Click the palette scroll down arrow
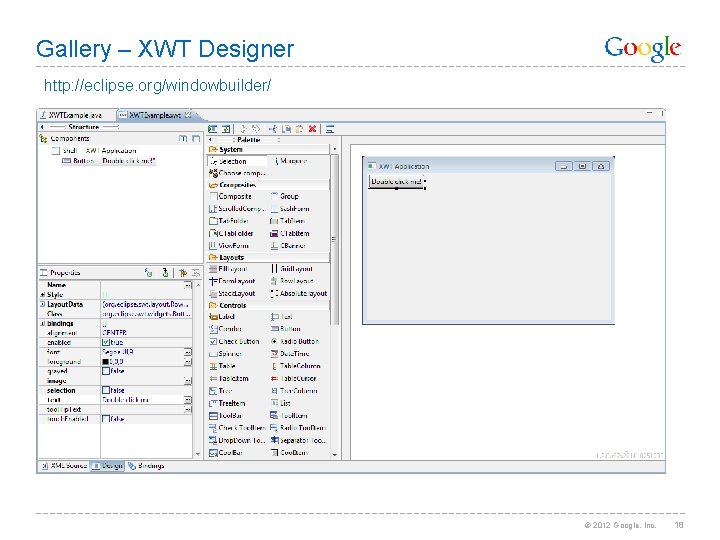 pyautogui.click(x=335, y=455)
